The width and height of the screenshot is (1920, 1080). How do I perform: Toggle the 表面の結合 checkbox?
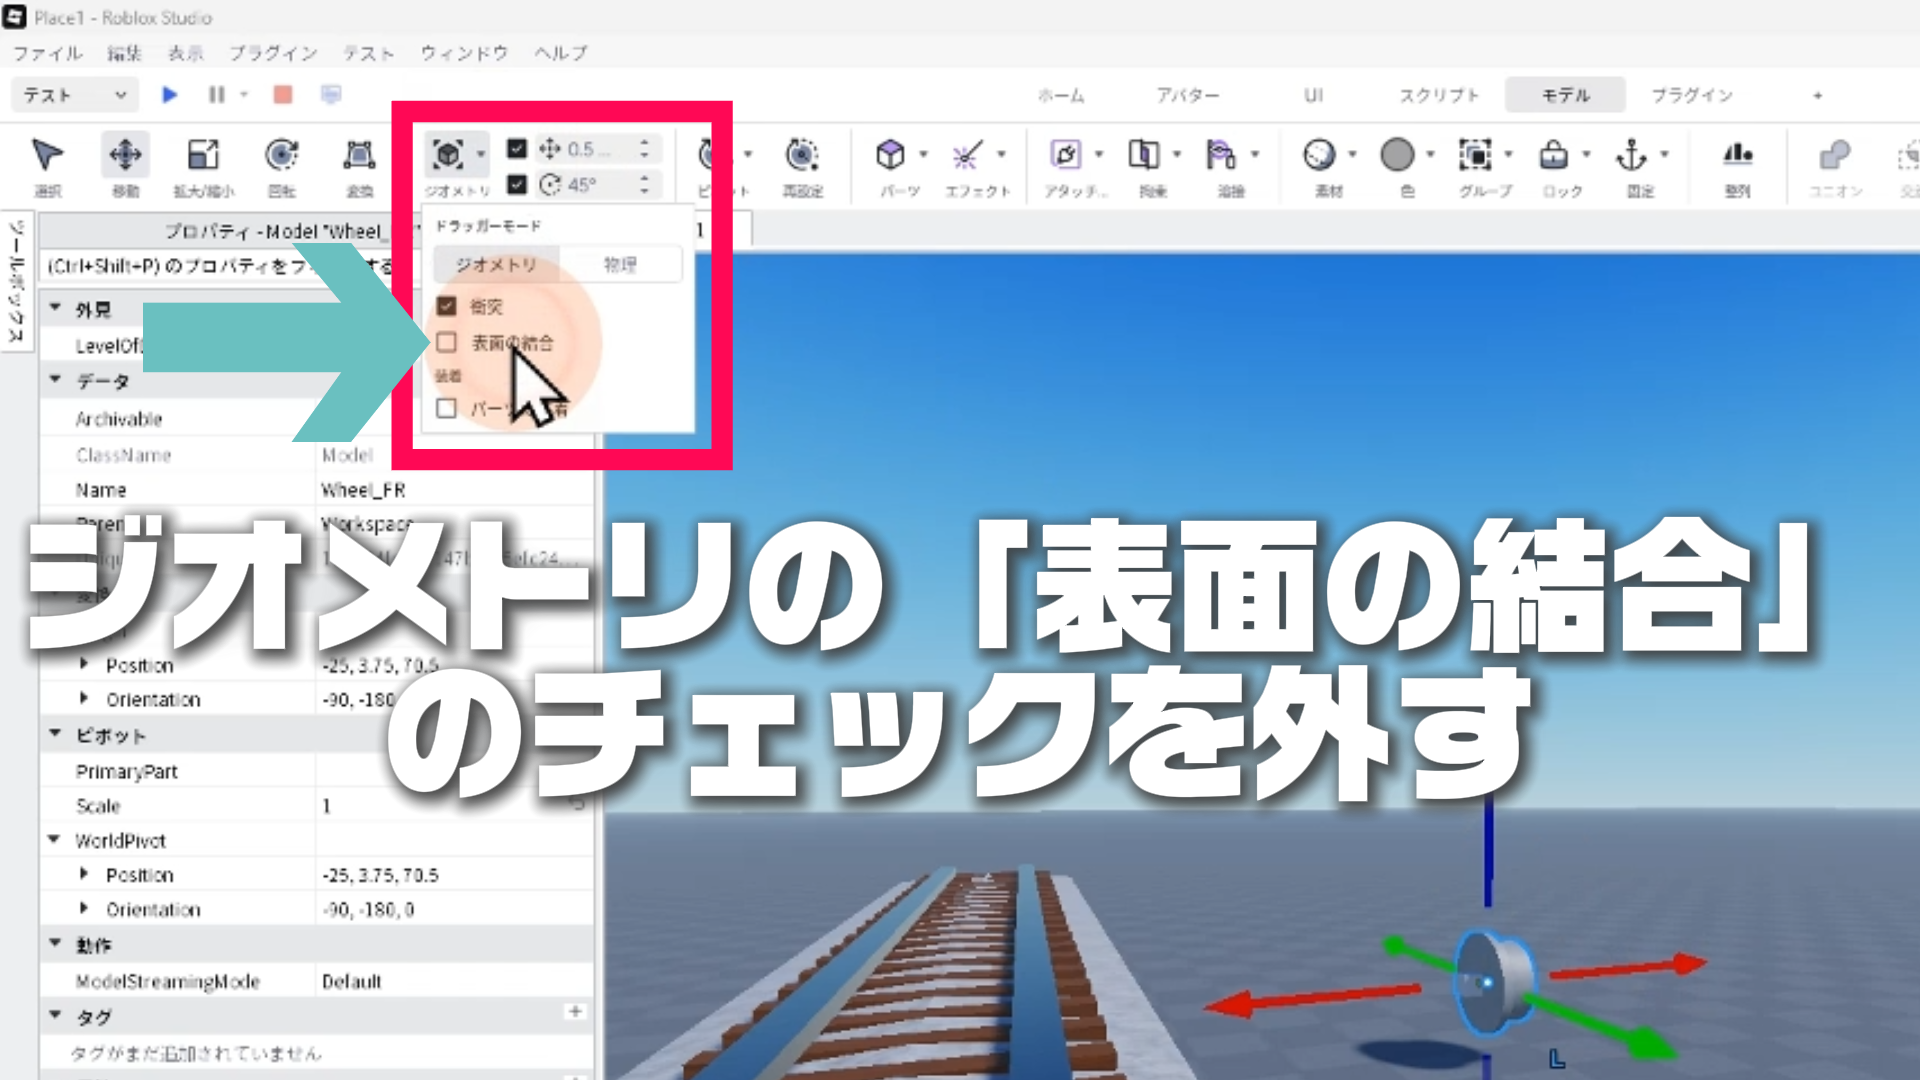click(x=447, y=343)
